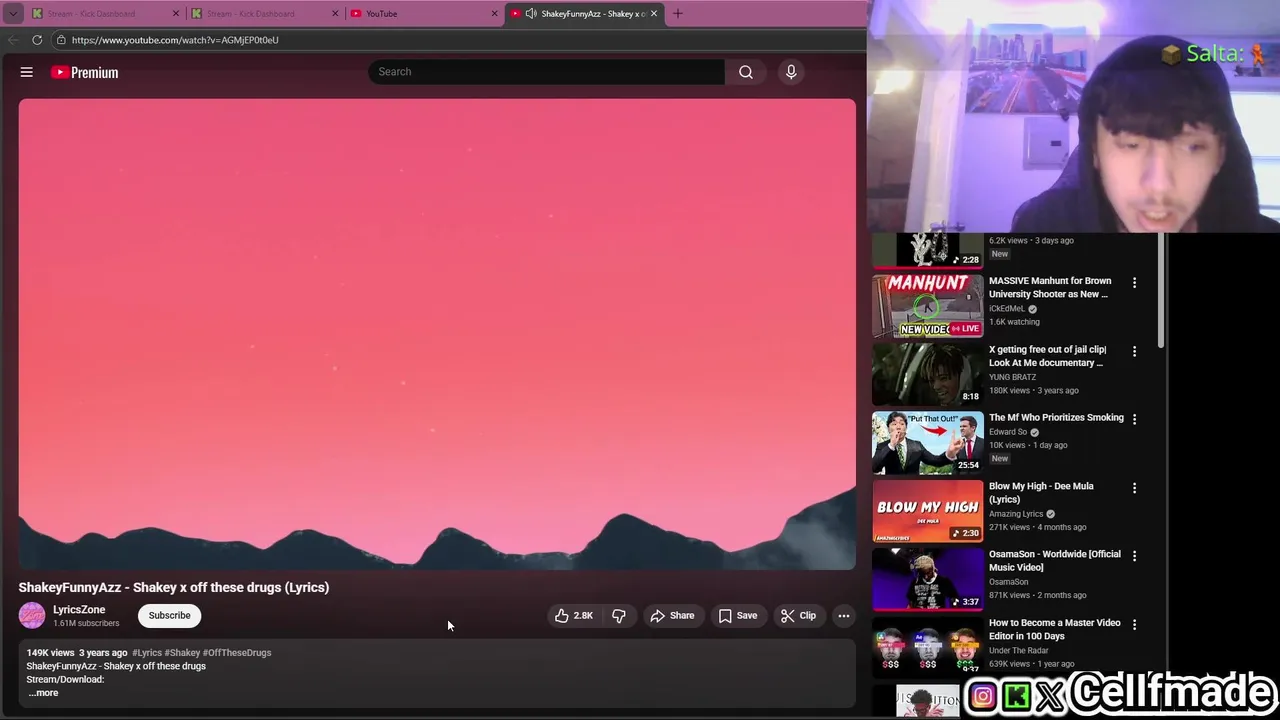This screenshot has height=720, width=1280.
Task: Click 149K views 3 years ago text
Action: coord(77,652)
